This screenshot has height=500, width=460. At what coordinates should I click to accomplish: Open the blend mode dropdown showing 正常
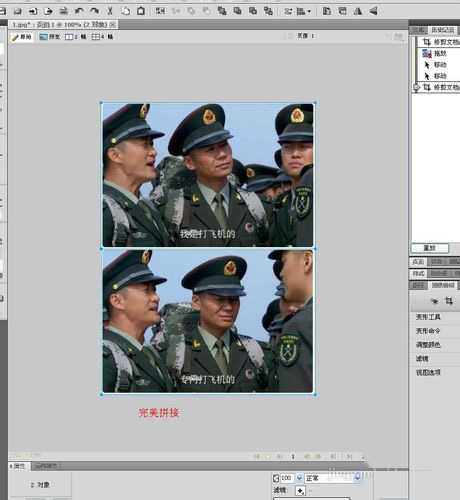click(333, 478)
